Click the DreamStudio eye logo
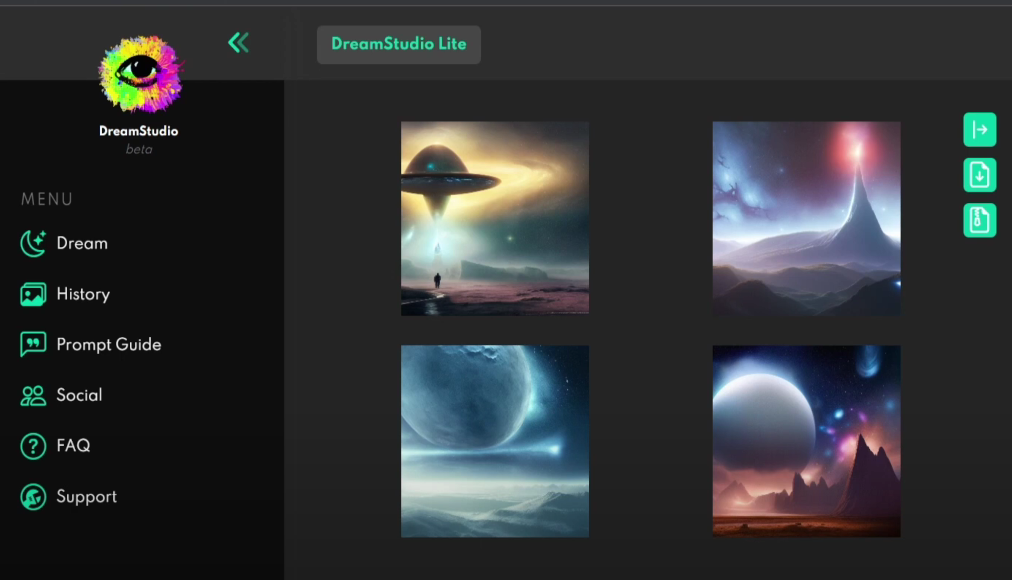This screenshot has width=1012, height=580. [140, 74]
